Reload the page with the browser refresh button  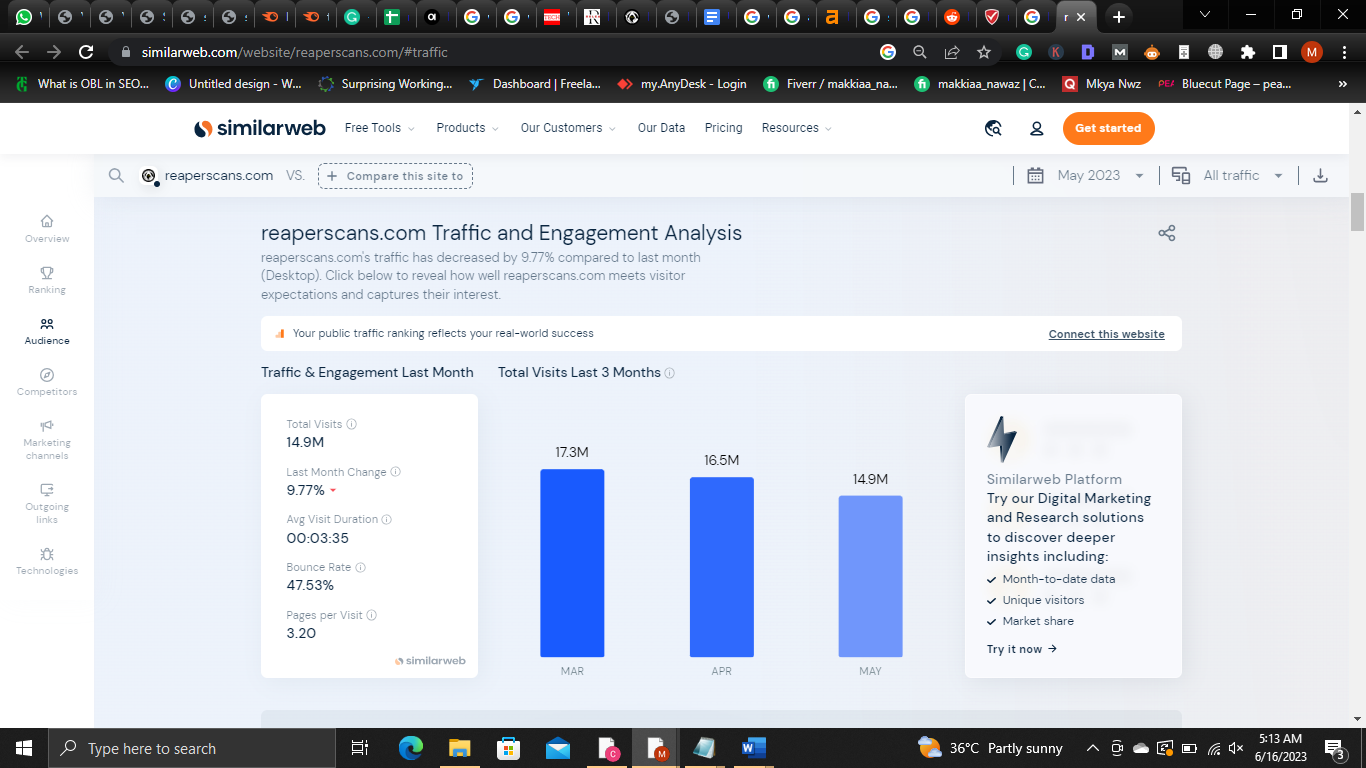(x=86, y=52)
